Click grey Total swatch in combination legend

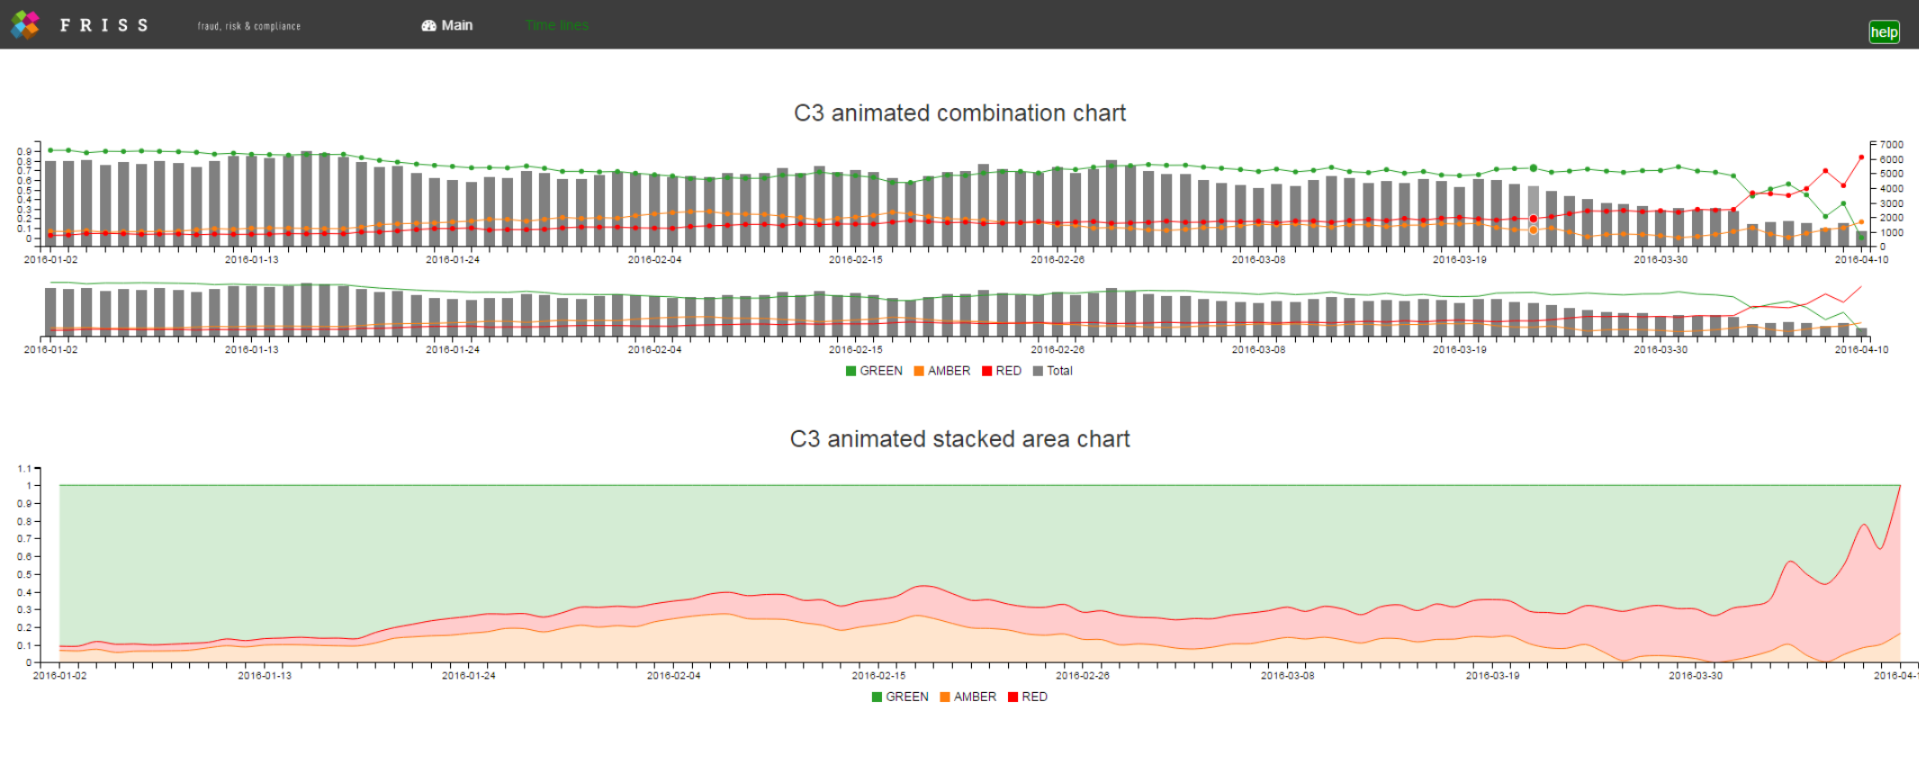1038,371
